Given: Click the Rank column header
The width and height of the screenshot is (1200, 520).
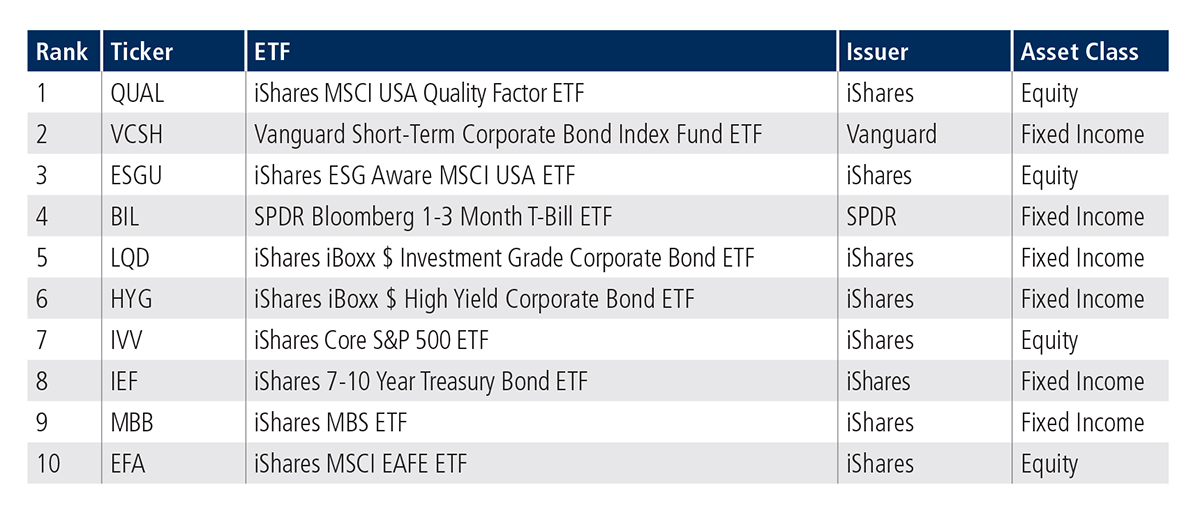Looking at the screenshot, I should tap(62, 52).
